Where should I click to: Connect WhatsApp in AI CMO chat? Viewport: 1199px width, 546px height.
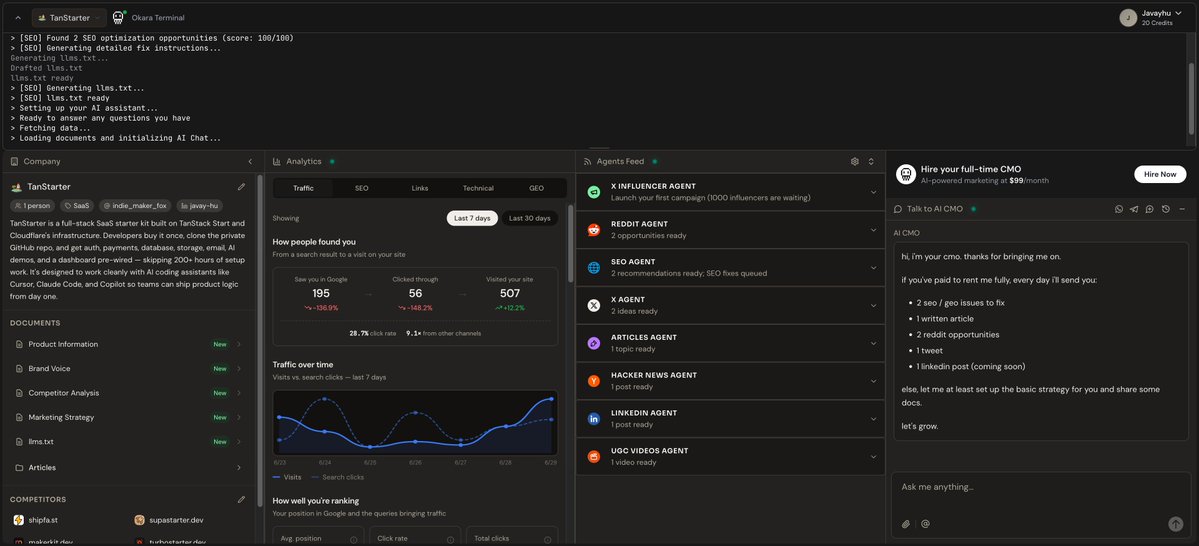click(1119, 209)
